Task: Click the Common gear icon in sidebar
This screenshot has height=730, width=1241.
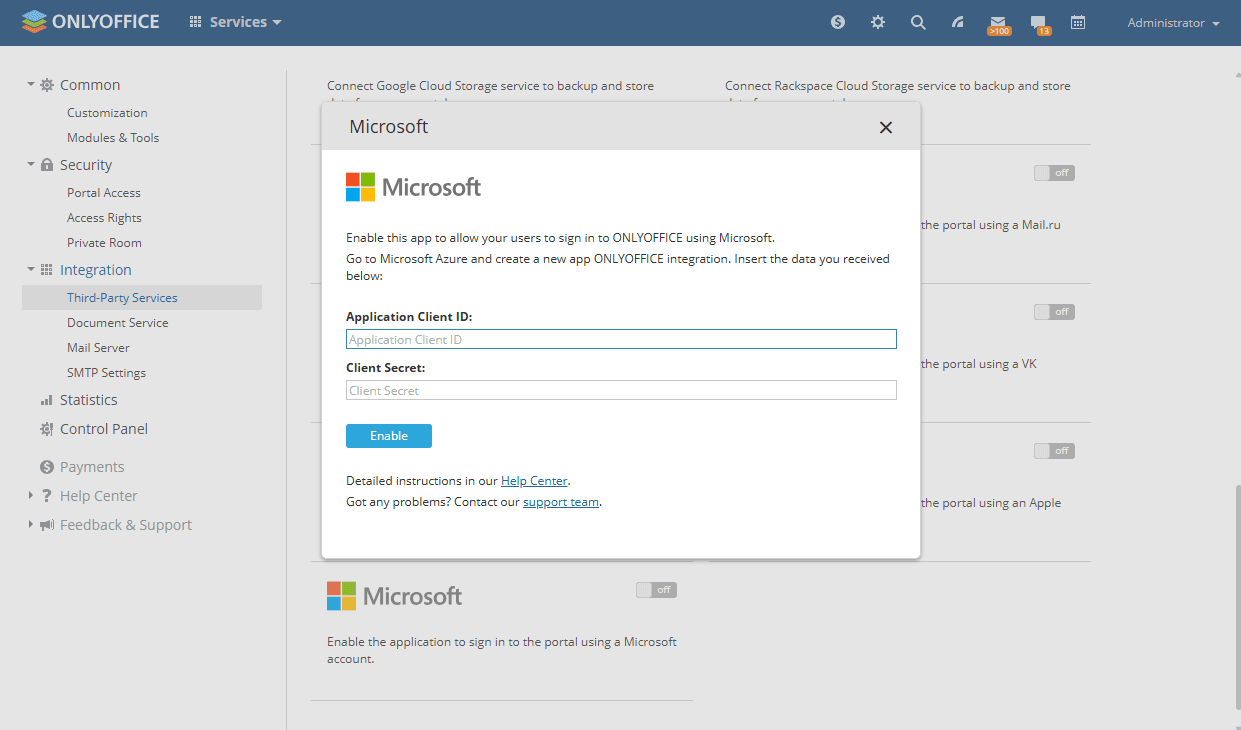Action: pyautogui.click(x=47, y=85)
